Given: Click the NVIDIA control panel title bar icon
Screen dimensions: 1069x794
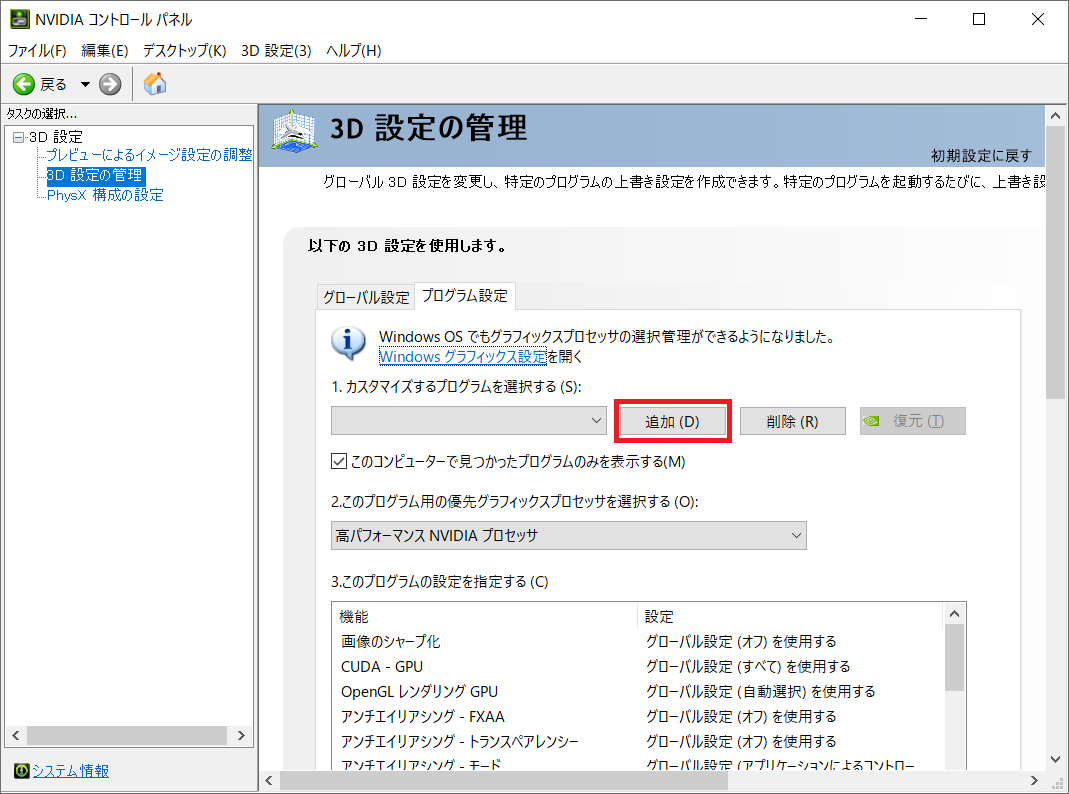Looking at the screenshot, I should click(19, 19).
